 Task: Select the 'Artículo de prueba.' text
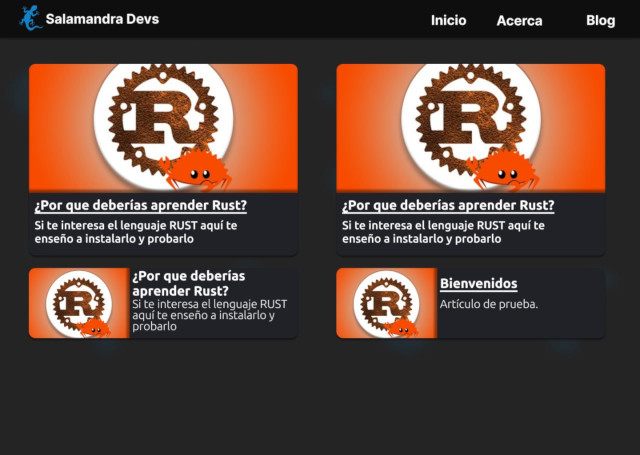tap(489, 304)
